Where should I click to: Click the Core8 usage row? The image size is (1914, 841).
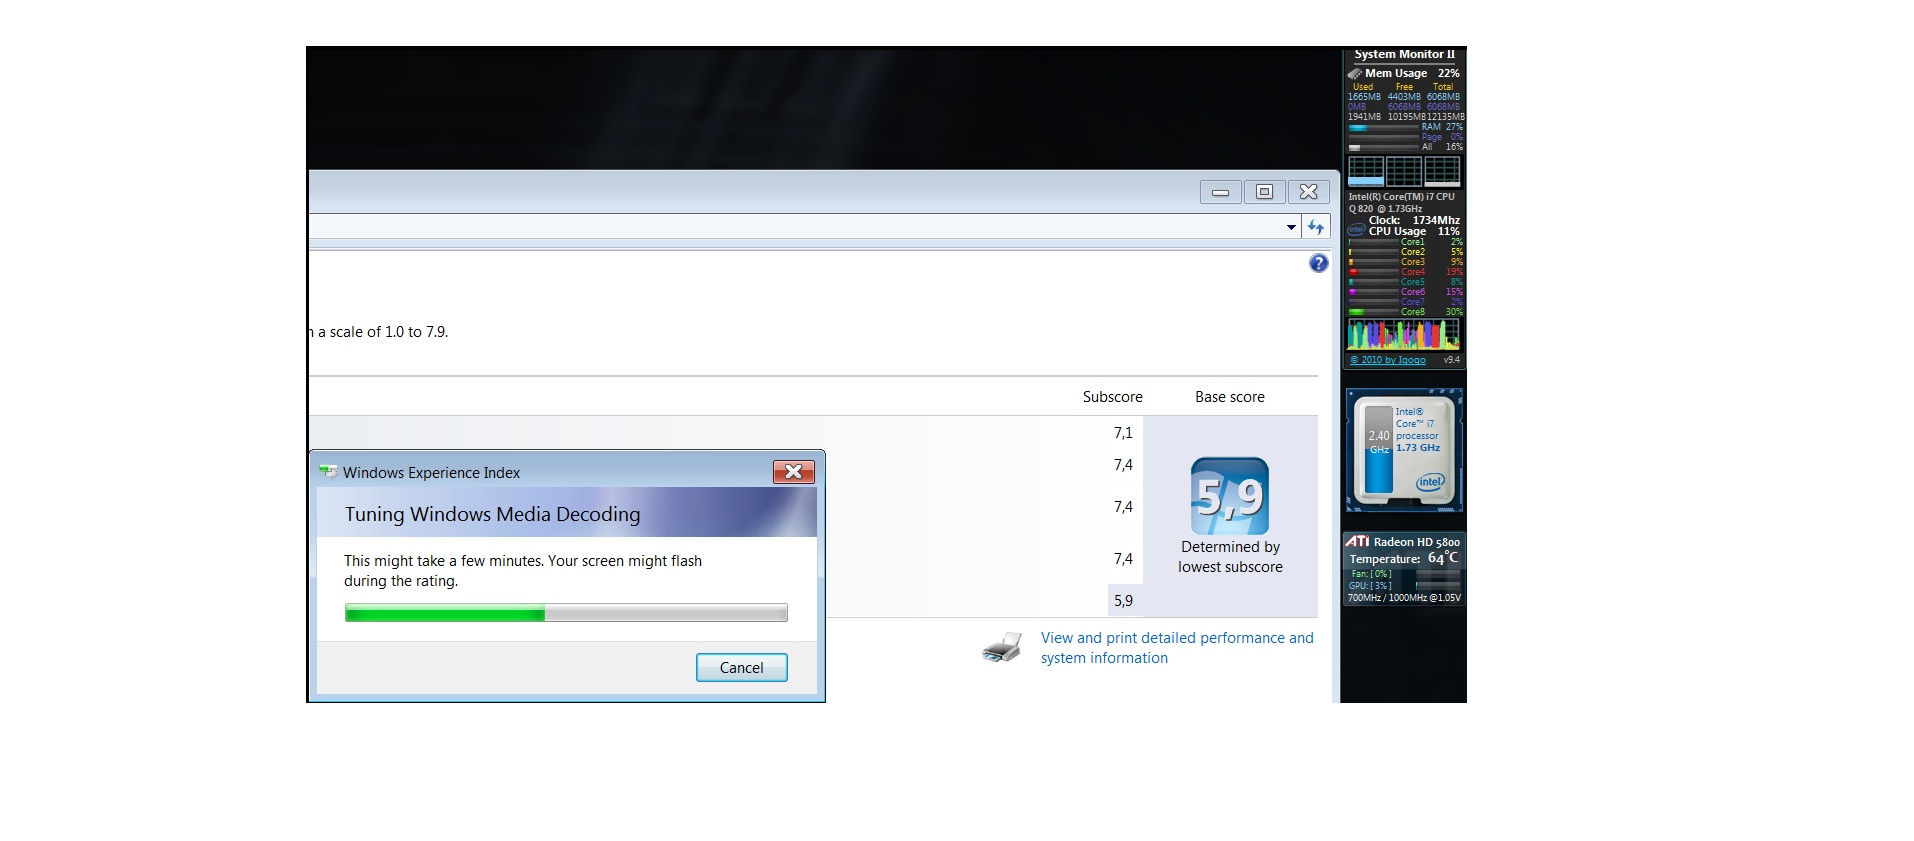click(1405, 312)
